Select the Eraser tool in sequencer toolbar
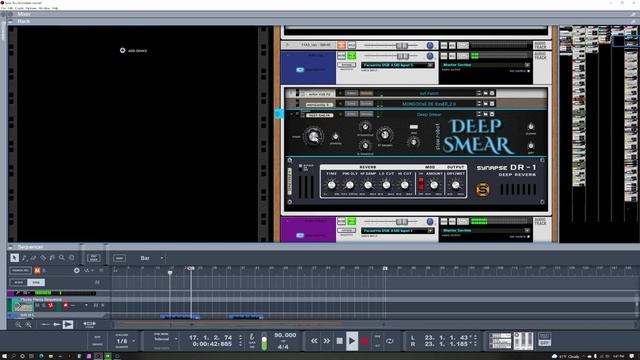Image resolution: width=640 pixels, height=360 pixels. [x=33, y=258]
